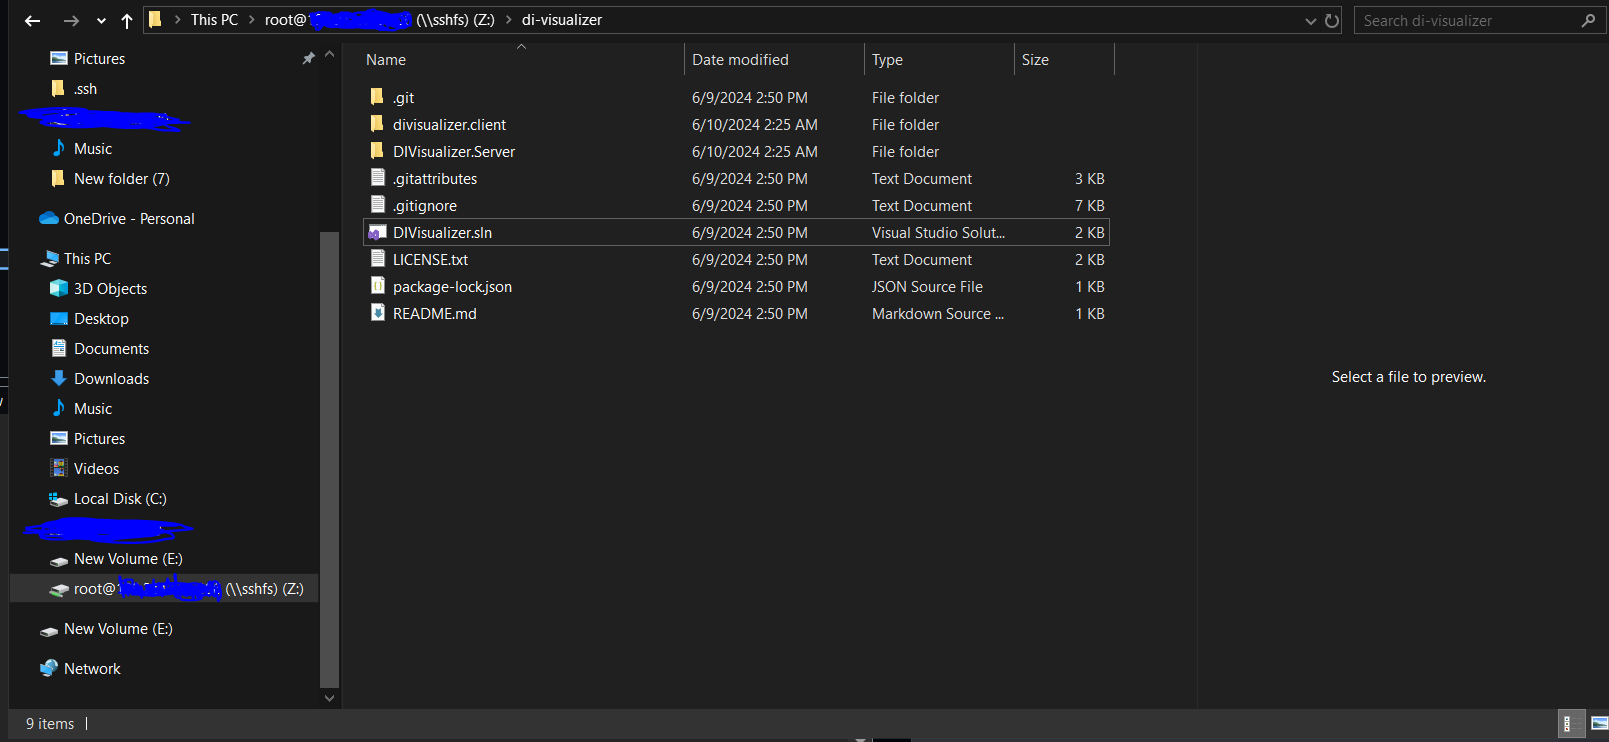
Task: Click the '7 KB' size of .gitignore
Action: coord(1089,206)
